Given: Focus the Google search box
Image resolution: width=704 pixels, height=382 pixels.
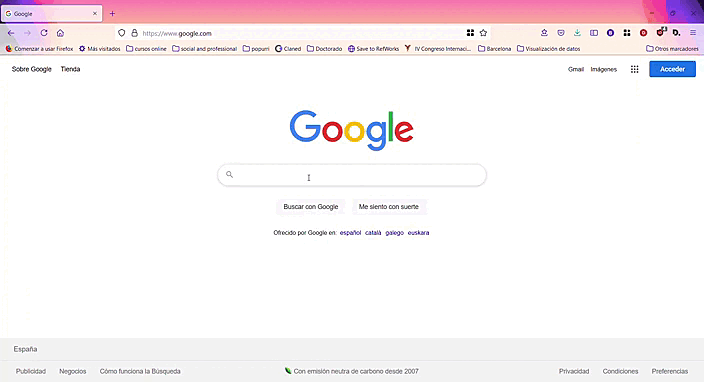Looking at the screenshot, I should coord(352,175).
